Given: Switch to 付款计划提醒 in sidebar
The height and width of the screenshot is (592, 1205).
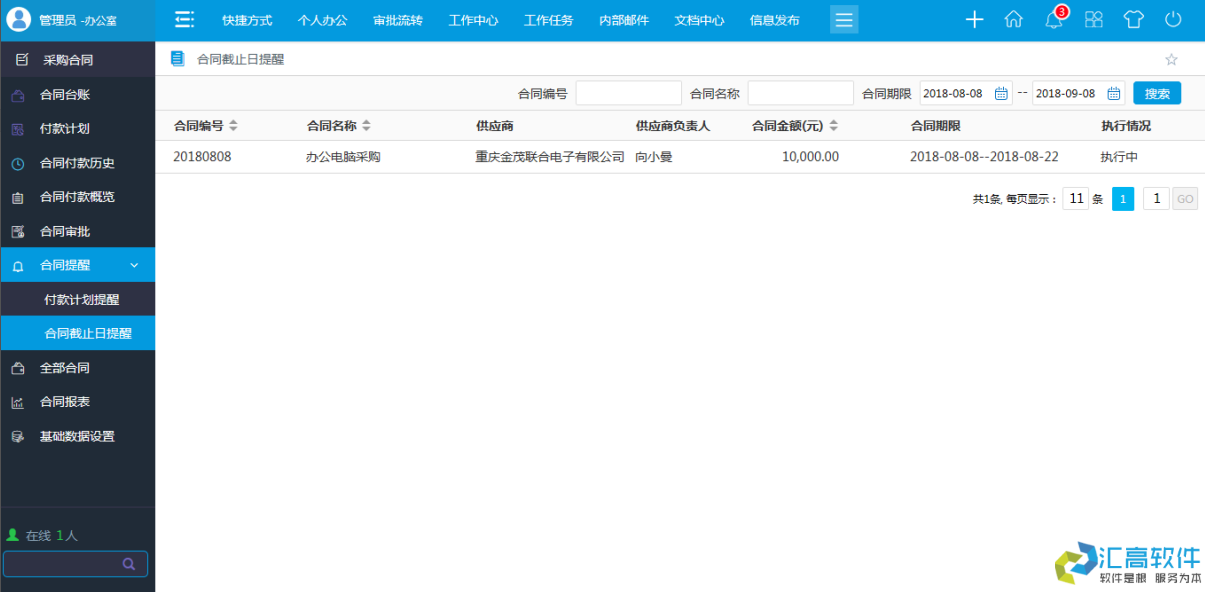Looking at the screenshot, I should click(x=78, y=298).
